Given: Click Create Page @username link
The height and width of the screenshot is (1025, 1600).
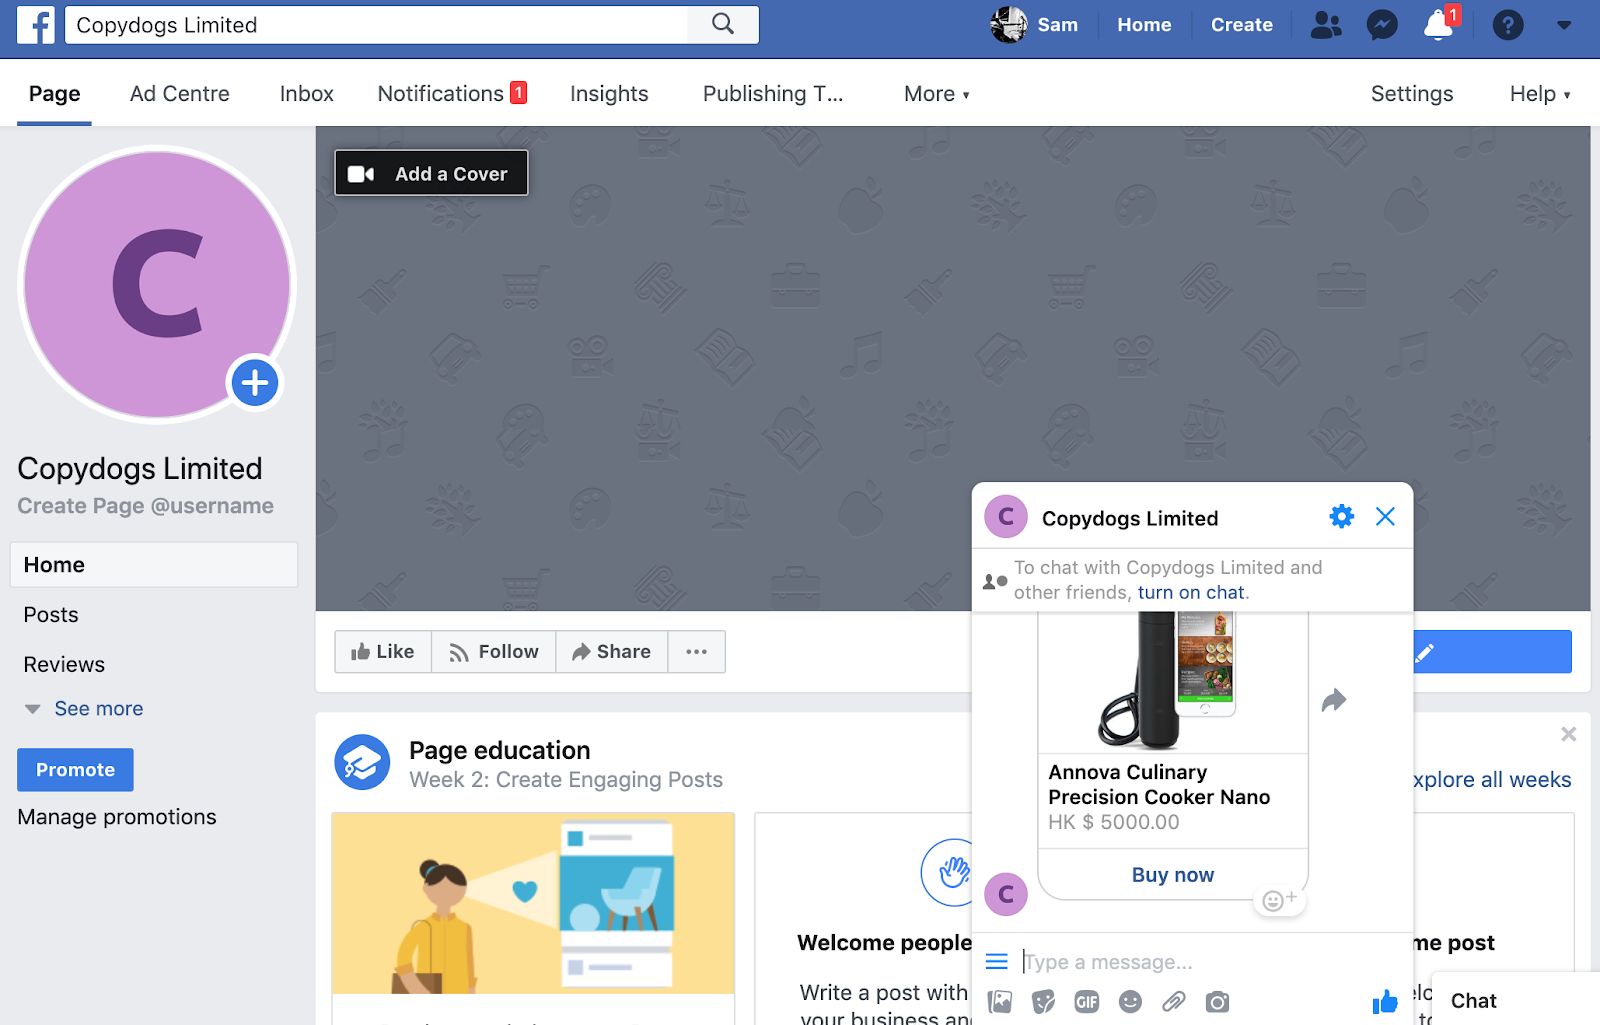Looking at the screenshot, I should click(146, 506).
